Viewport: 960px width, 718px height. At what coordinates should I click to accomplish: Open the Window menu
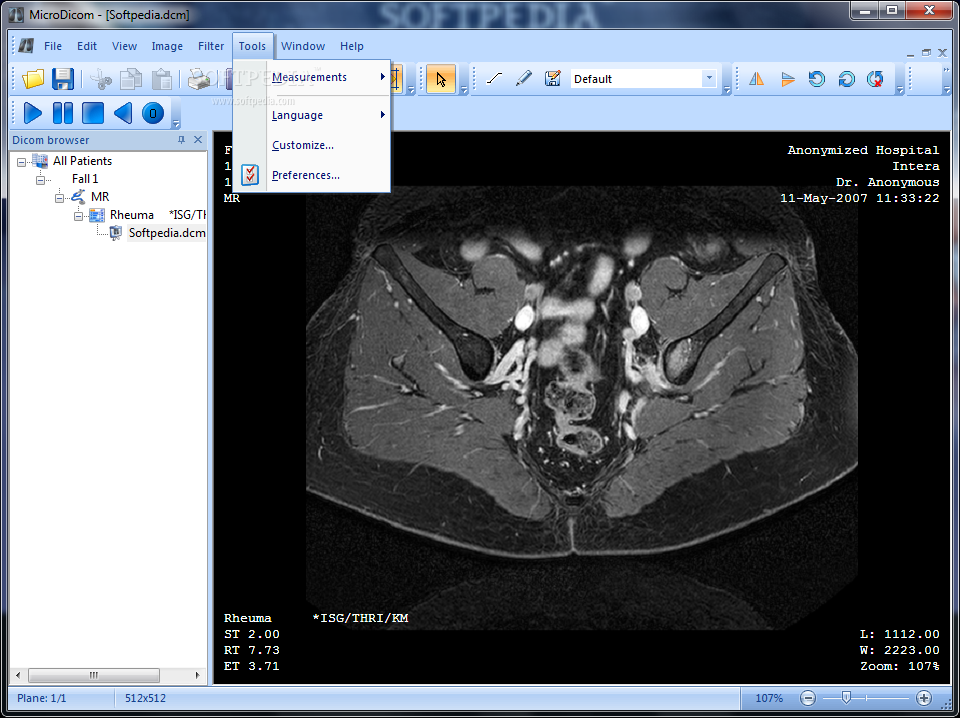303,46
